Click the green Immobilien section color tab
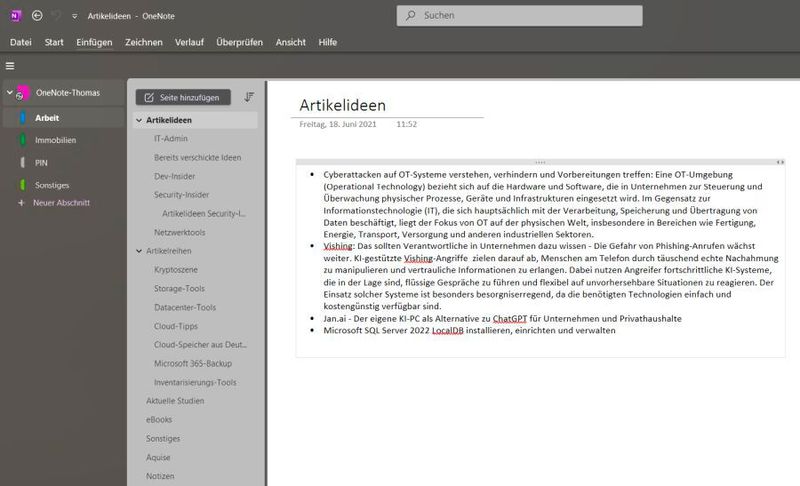800x486 pixels. click(22, 140)
